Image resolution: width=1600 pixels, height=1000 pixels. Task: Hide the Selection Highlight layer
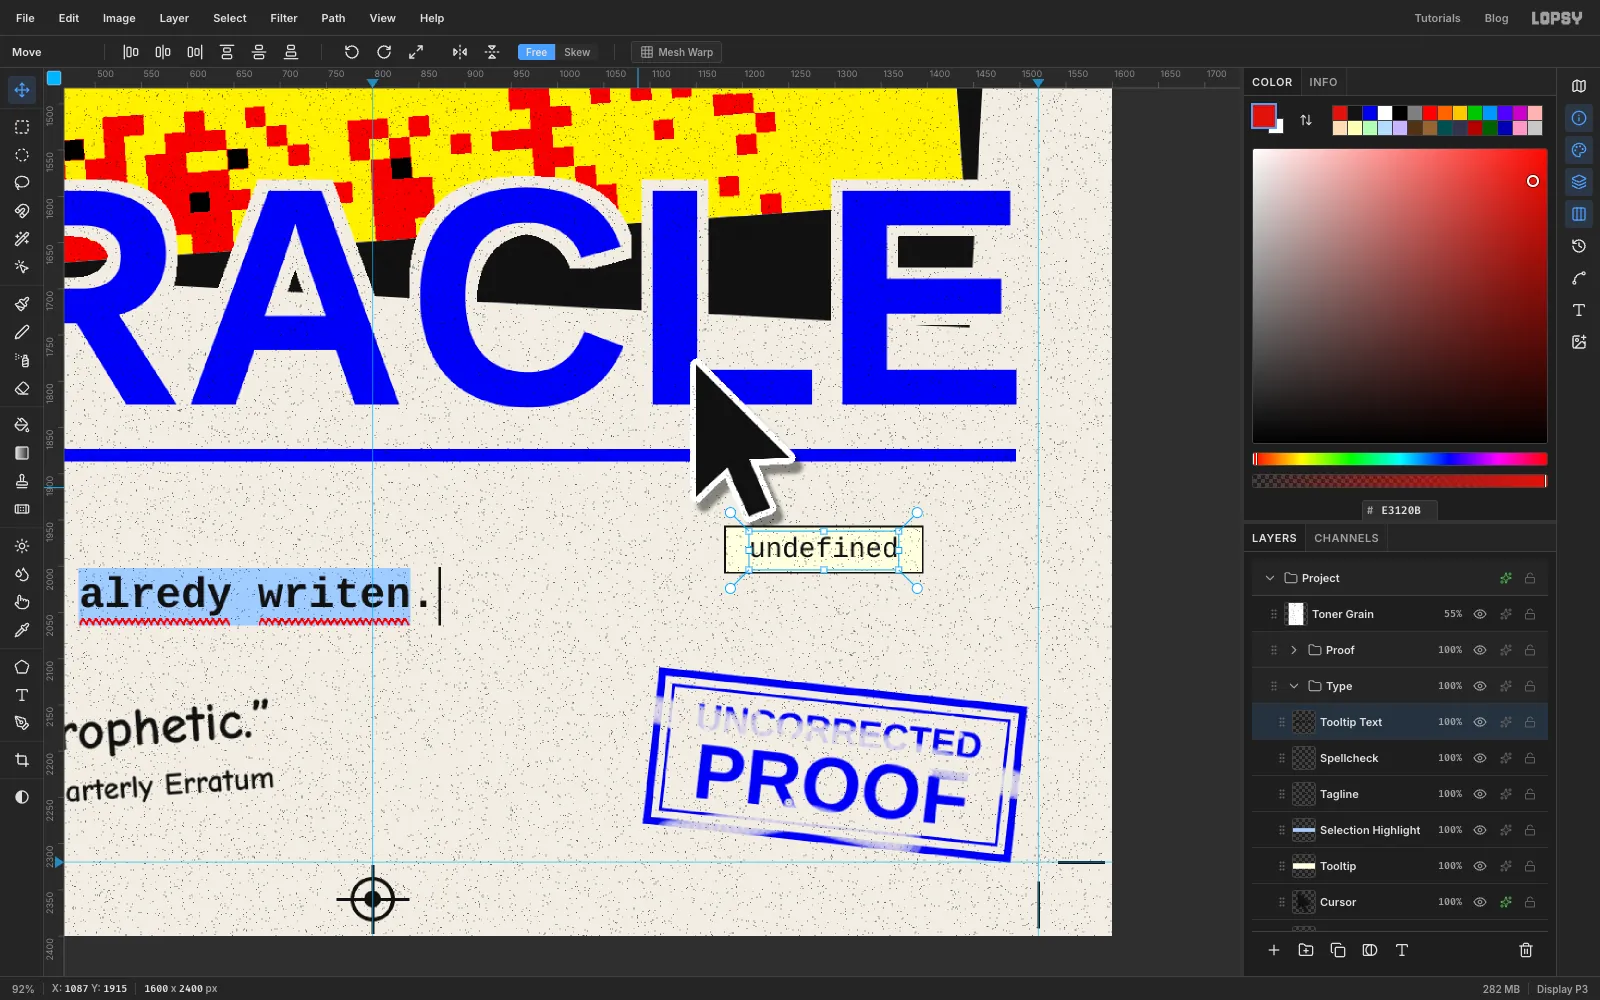coord(1480,830)
